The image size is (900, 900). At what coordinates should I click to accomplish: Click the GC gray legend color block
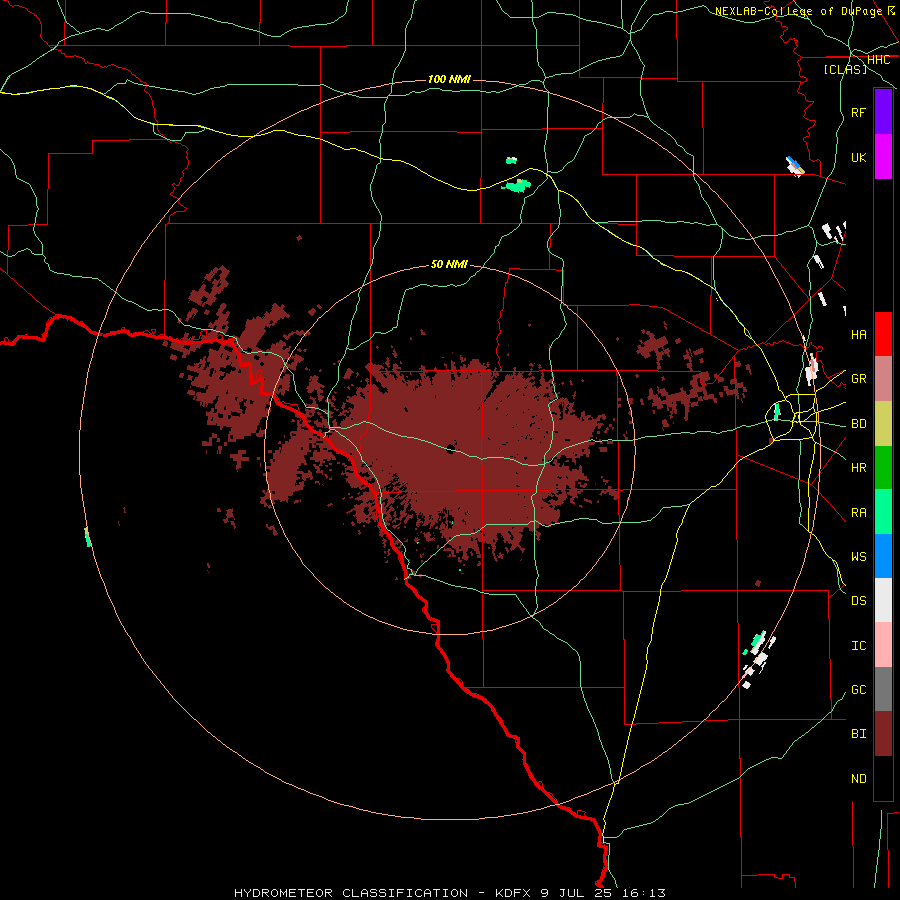click(883, 689)
